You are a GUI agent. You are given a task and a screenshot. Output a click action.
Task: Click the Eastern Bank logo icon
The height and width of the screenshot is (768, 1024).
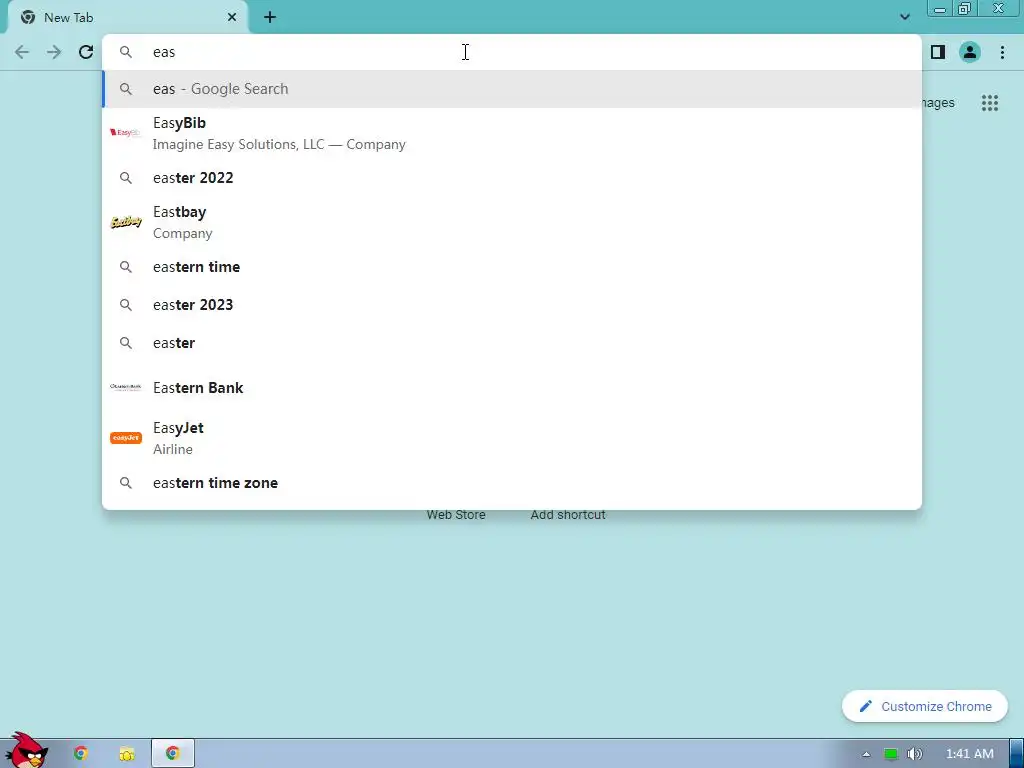[x=125, y=387]
